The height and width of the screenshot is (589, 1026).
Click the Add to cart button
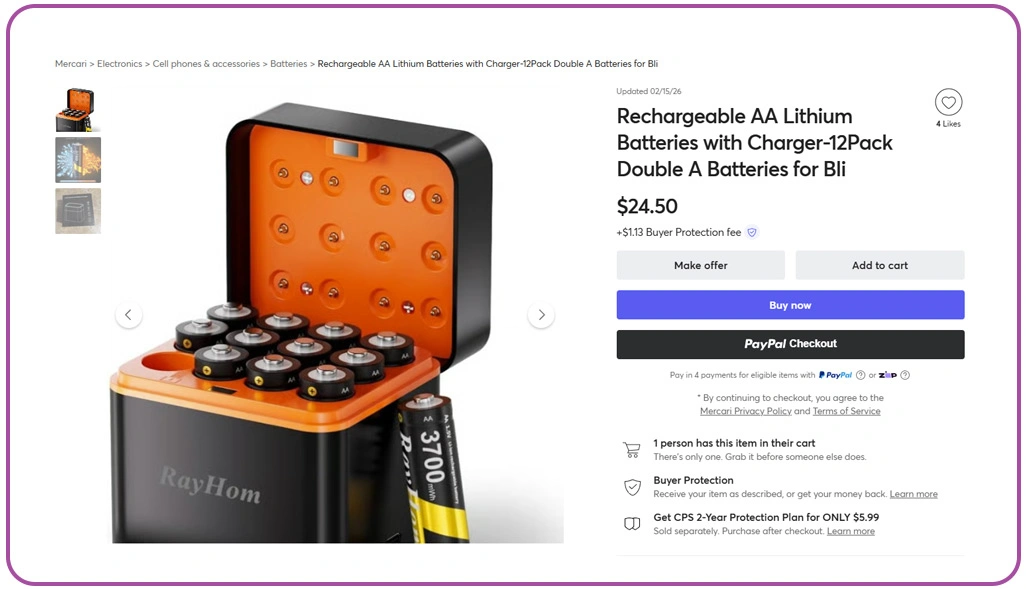879,265
